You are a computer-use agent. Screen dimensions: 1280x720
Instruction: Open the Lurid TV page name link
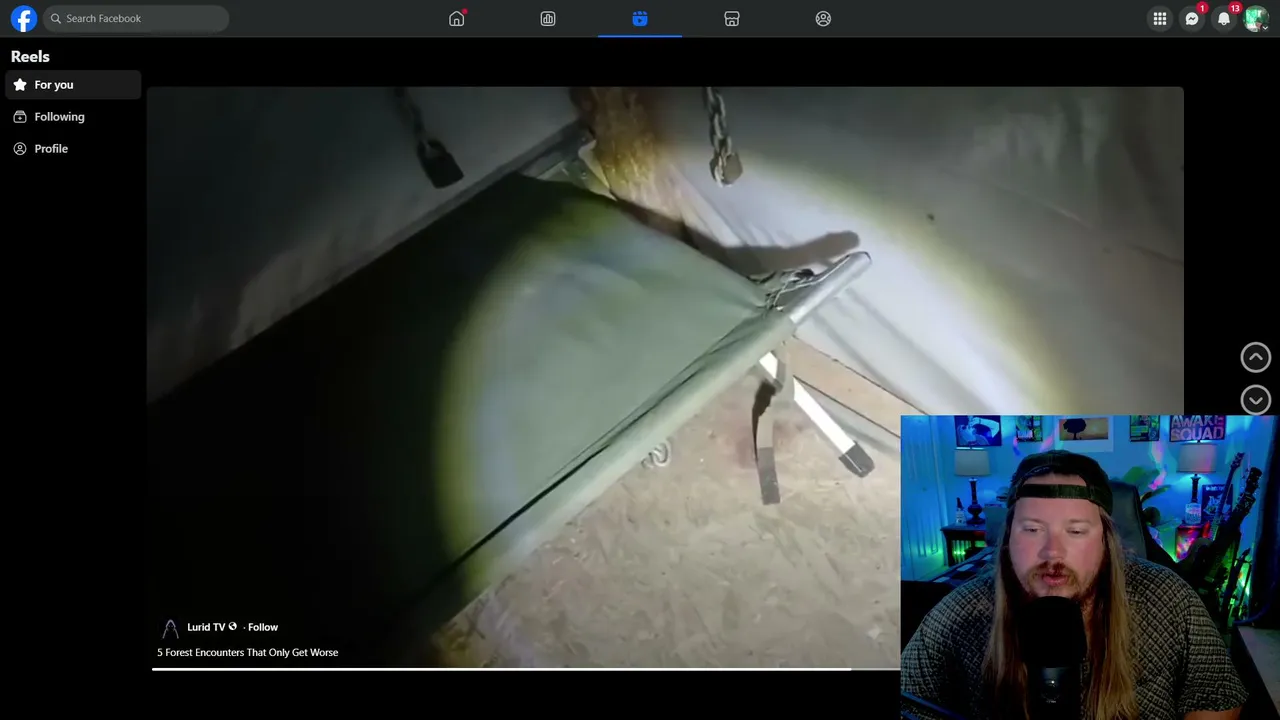(x=206, y=627)
